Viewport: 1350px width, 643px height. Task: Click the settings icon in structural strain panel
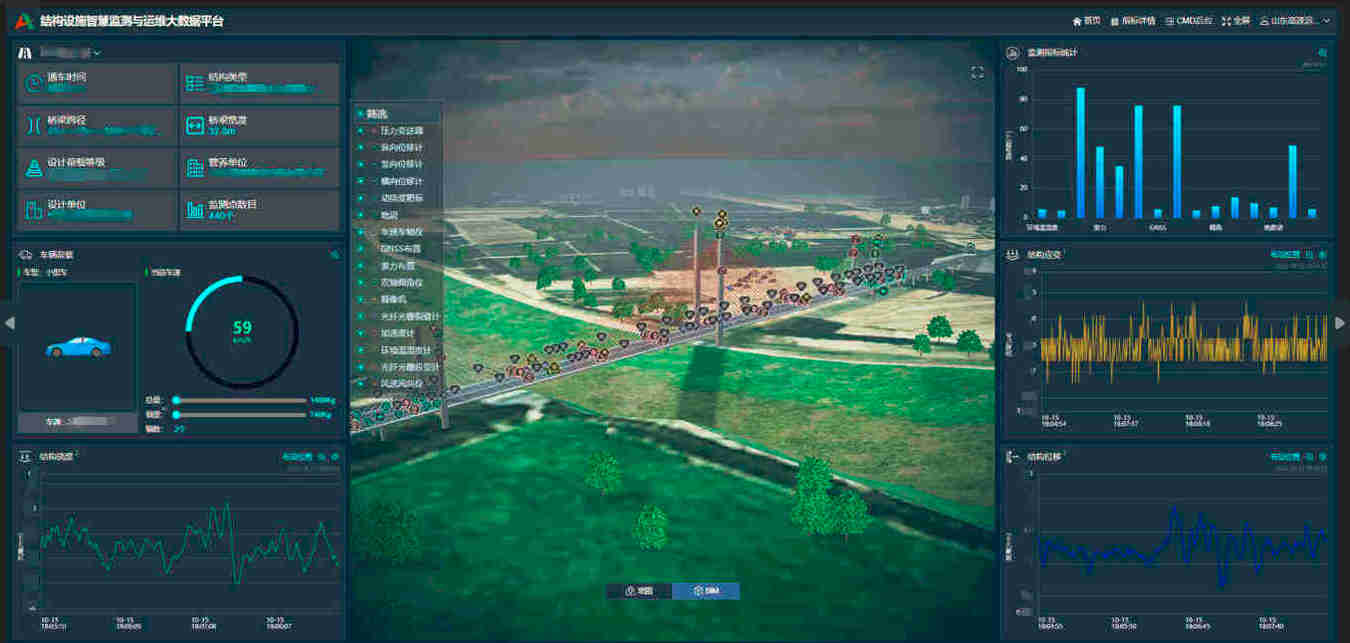(x=1322, y=255)
